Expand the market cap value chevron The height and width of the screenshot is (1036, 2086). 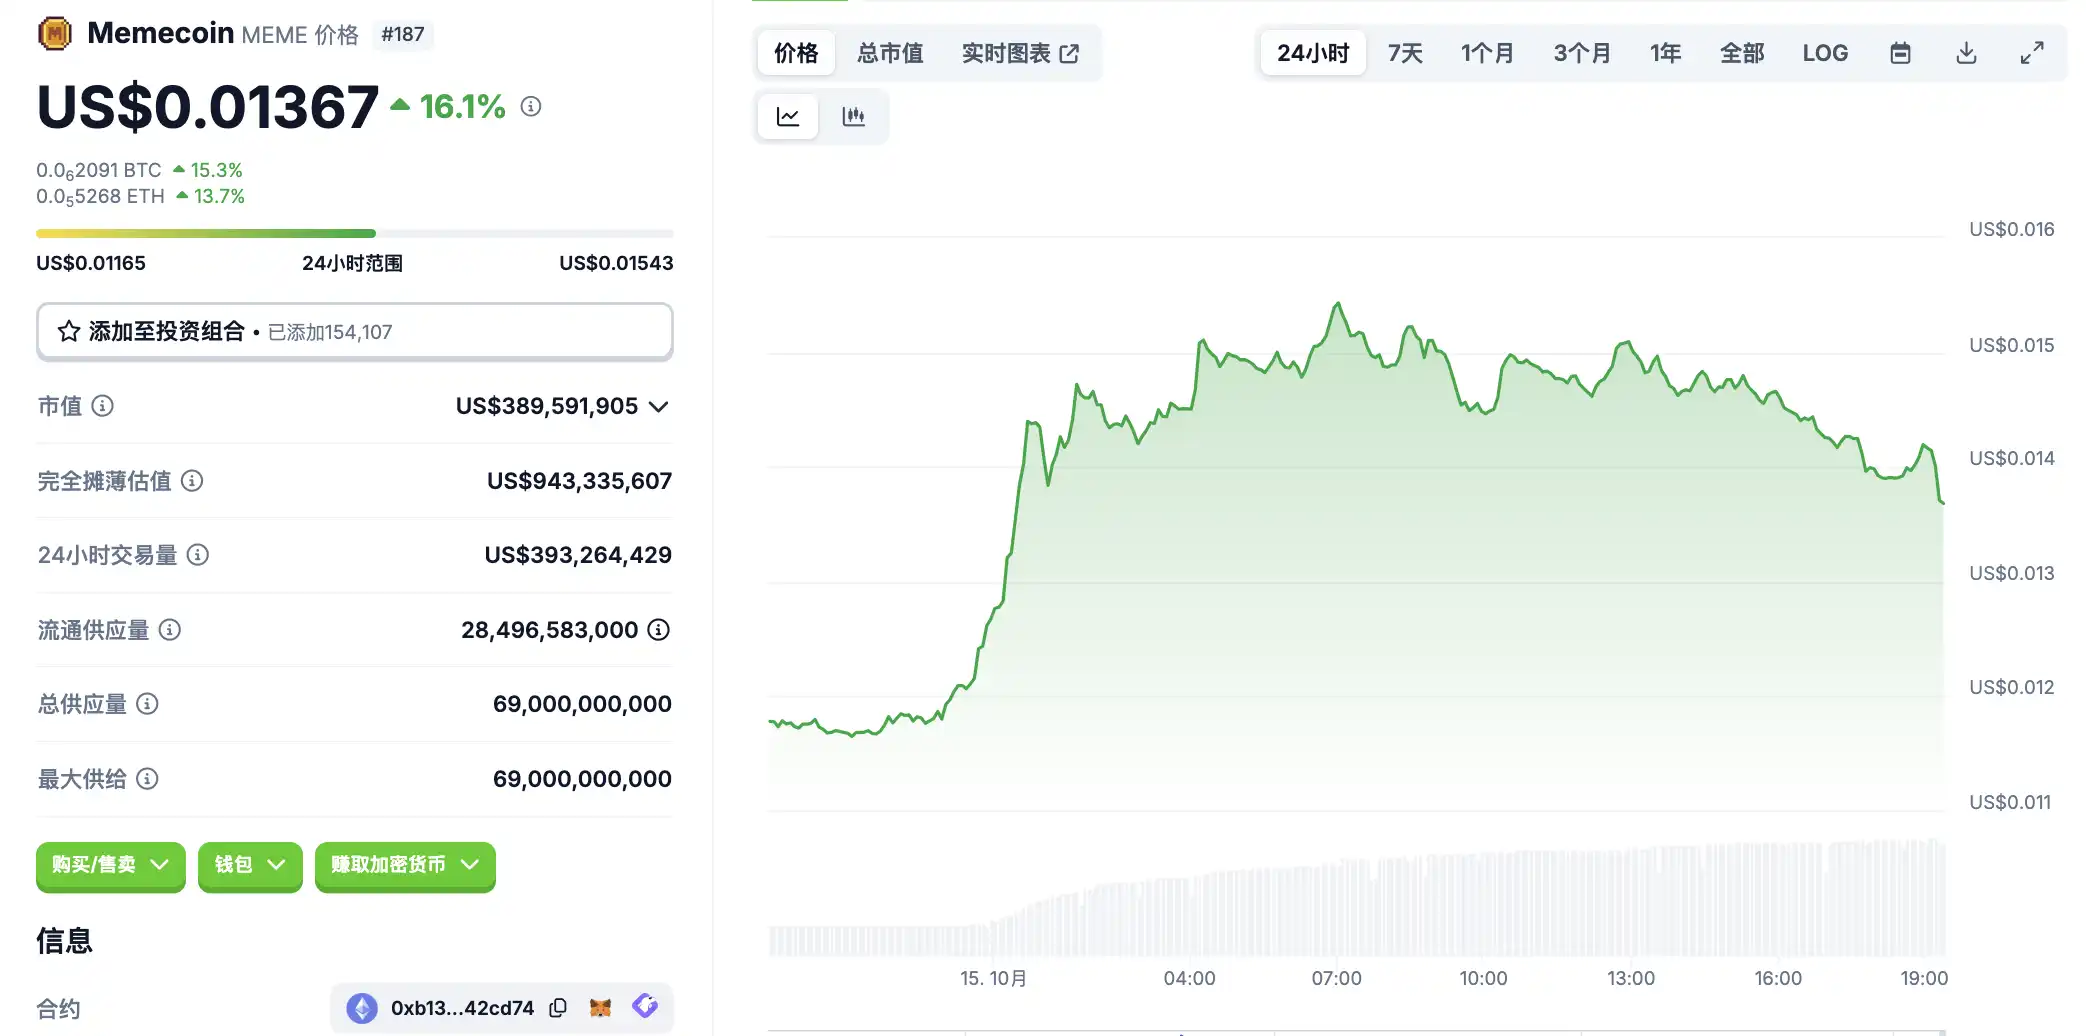tap(658, 406)
